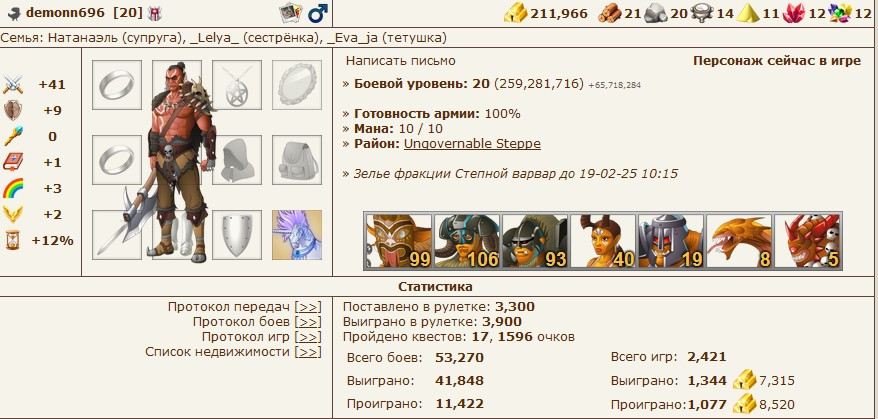Click the top-left ring equipment slot
878x419 pixels.
tap(117, 85)
